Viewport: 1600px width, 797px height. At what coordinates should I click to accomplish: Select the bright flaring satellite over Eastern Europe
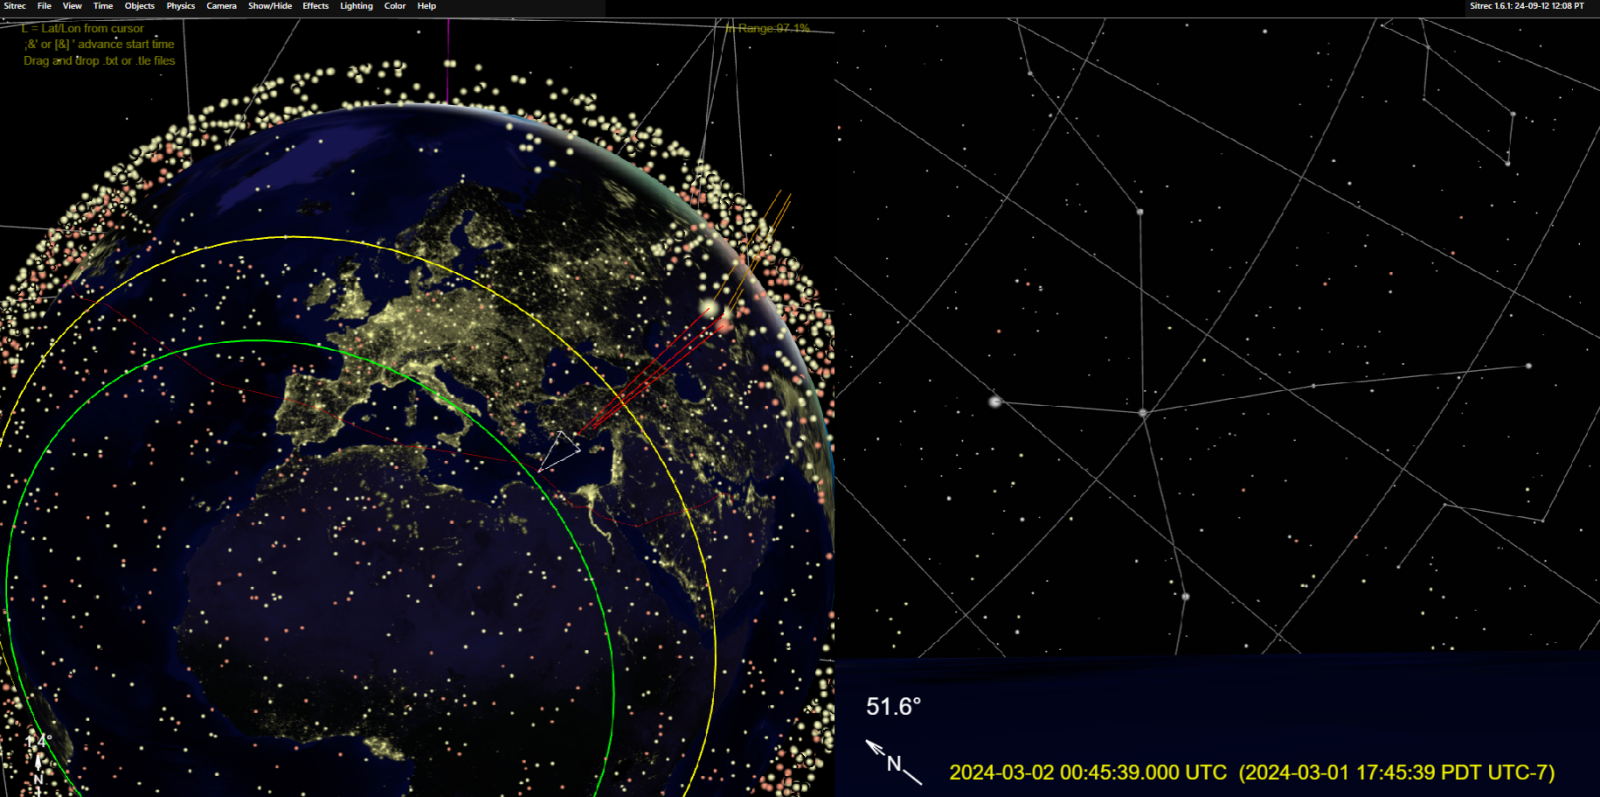710,306
